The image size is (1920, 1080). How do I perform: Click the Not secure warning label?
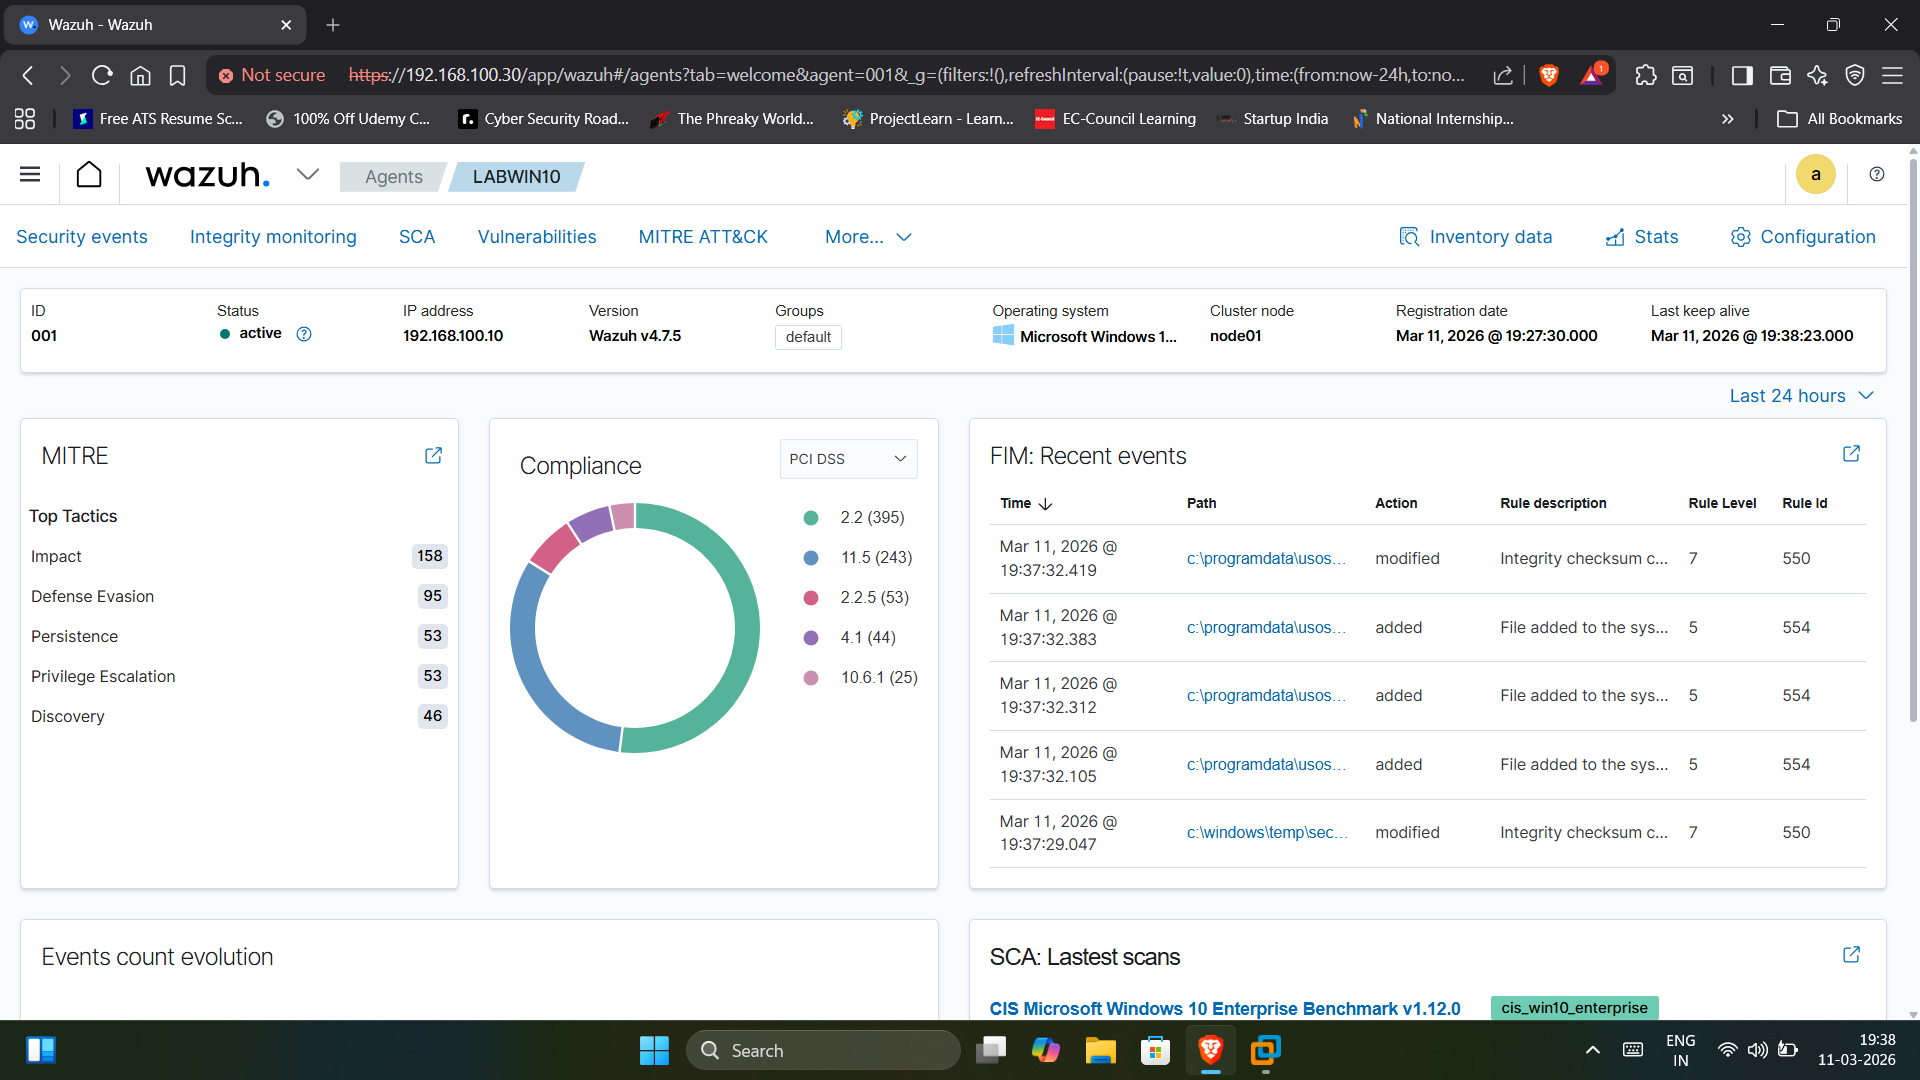272,75
